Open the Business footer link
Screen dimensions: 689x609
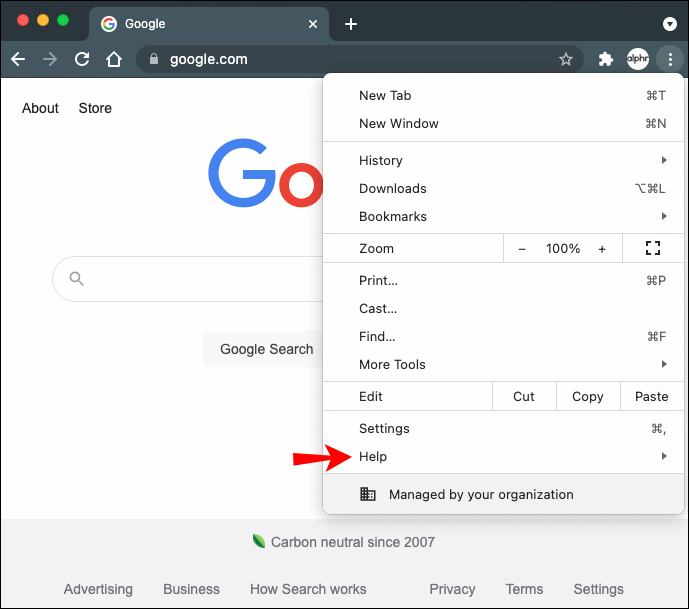pyautogui.click(x=191, y=589)
